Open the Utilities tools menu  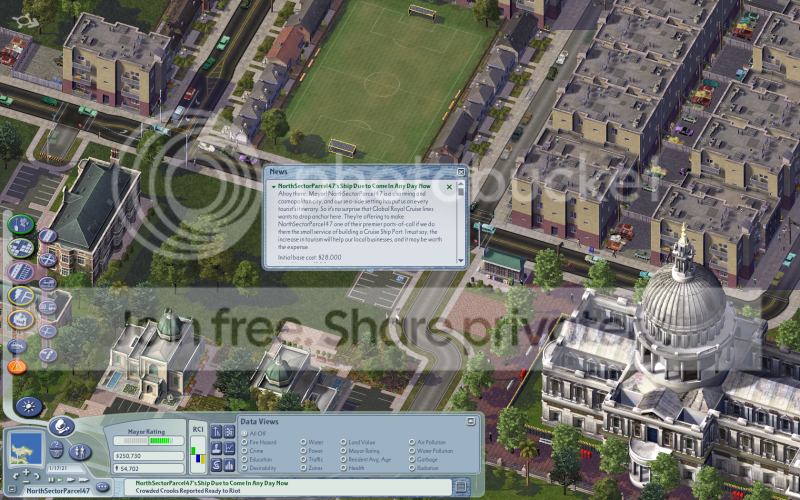pos(20,296)
